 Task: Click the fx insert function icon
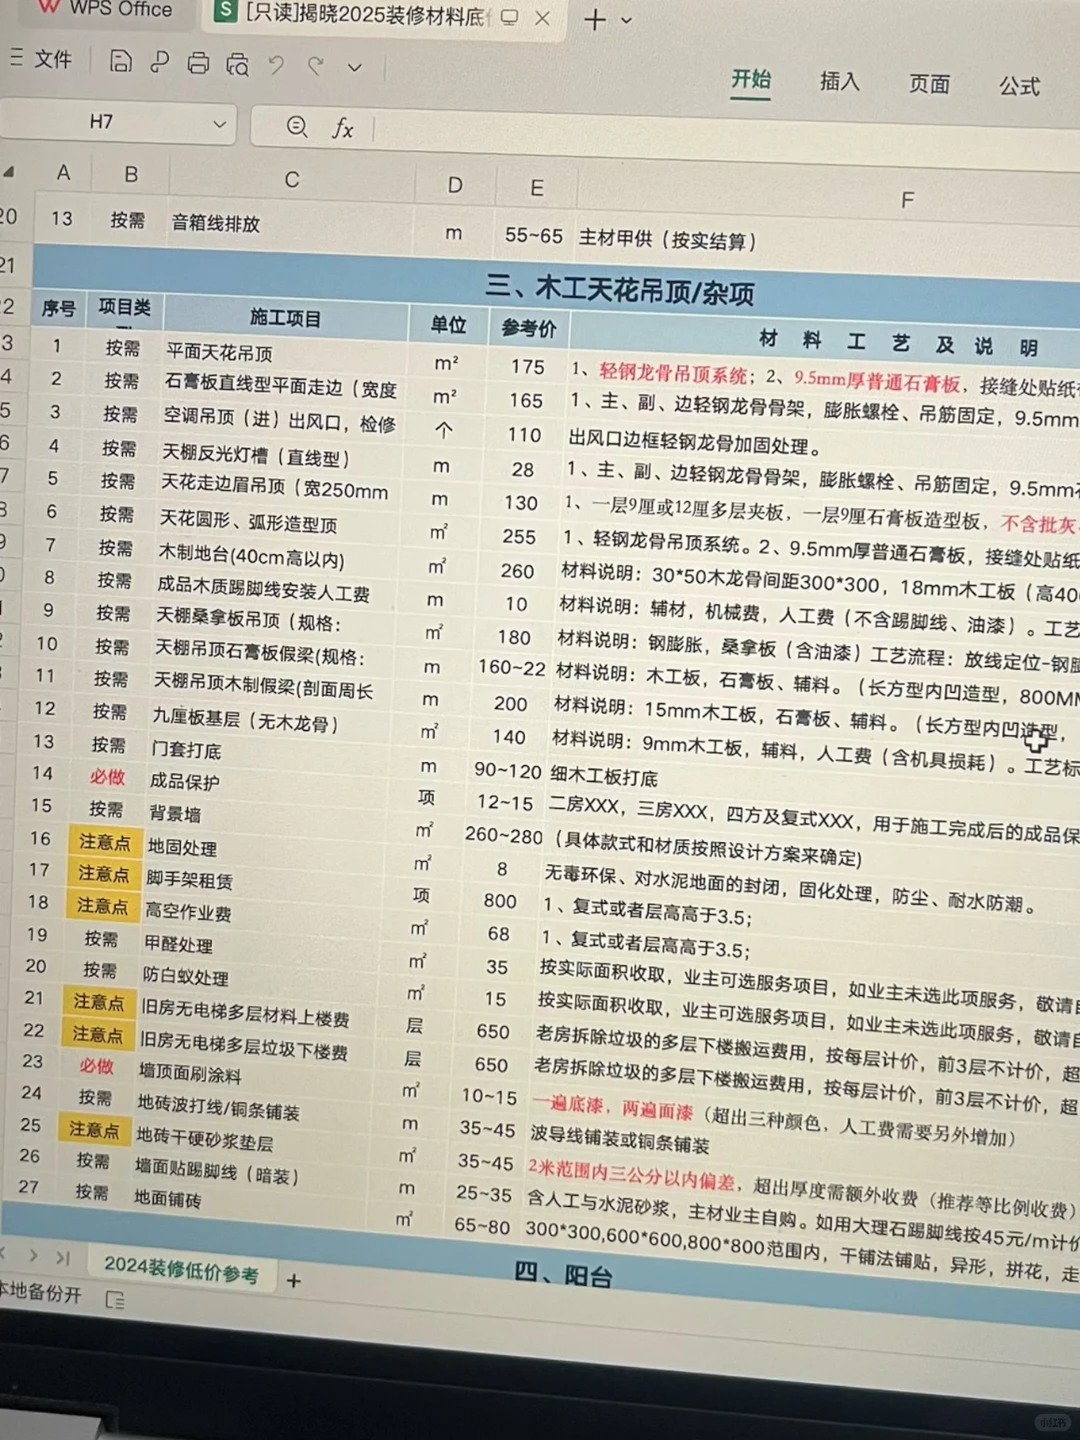343,128
